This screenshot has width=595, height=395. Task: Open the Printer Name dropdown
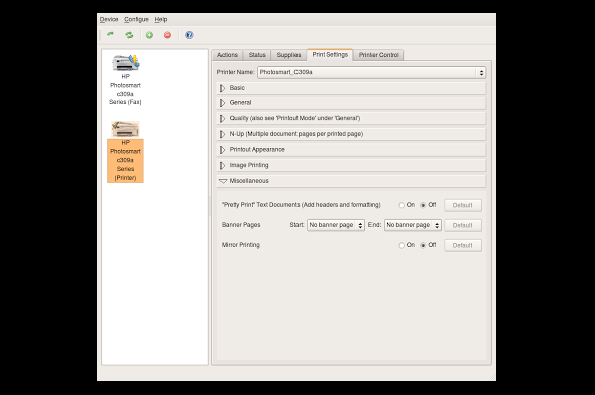[371, 72]
